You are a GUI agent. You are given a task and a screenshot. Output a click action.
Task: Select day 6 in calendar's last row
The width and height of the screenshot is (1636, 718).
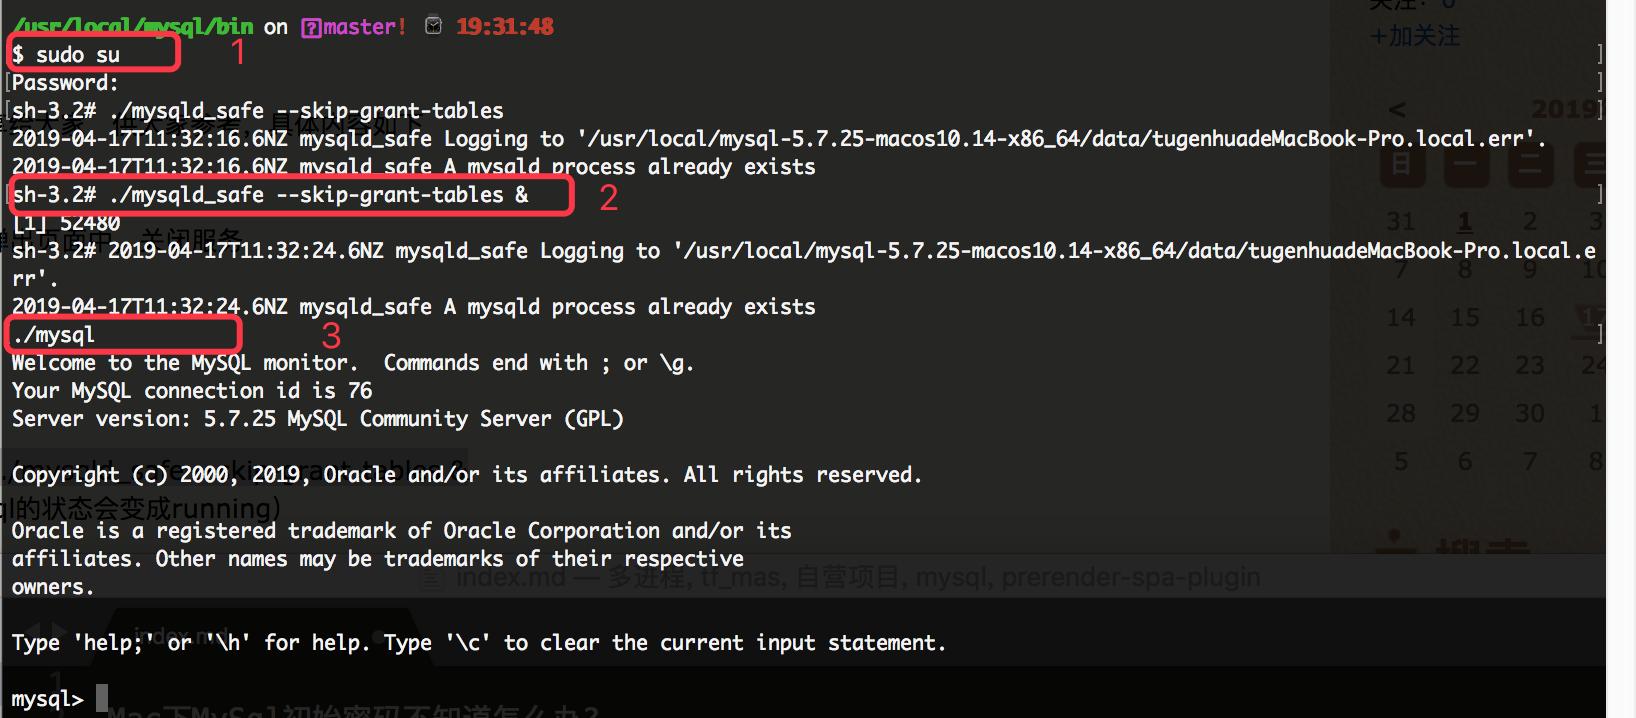1465,462
